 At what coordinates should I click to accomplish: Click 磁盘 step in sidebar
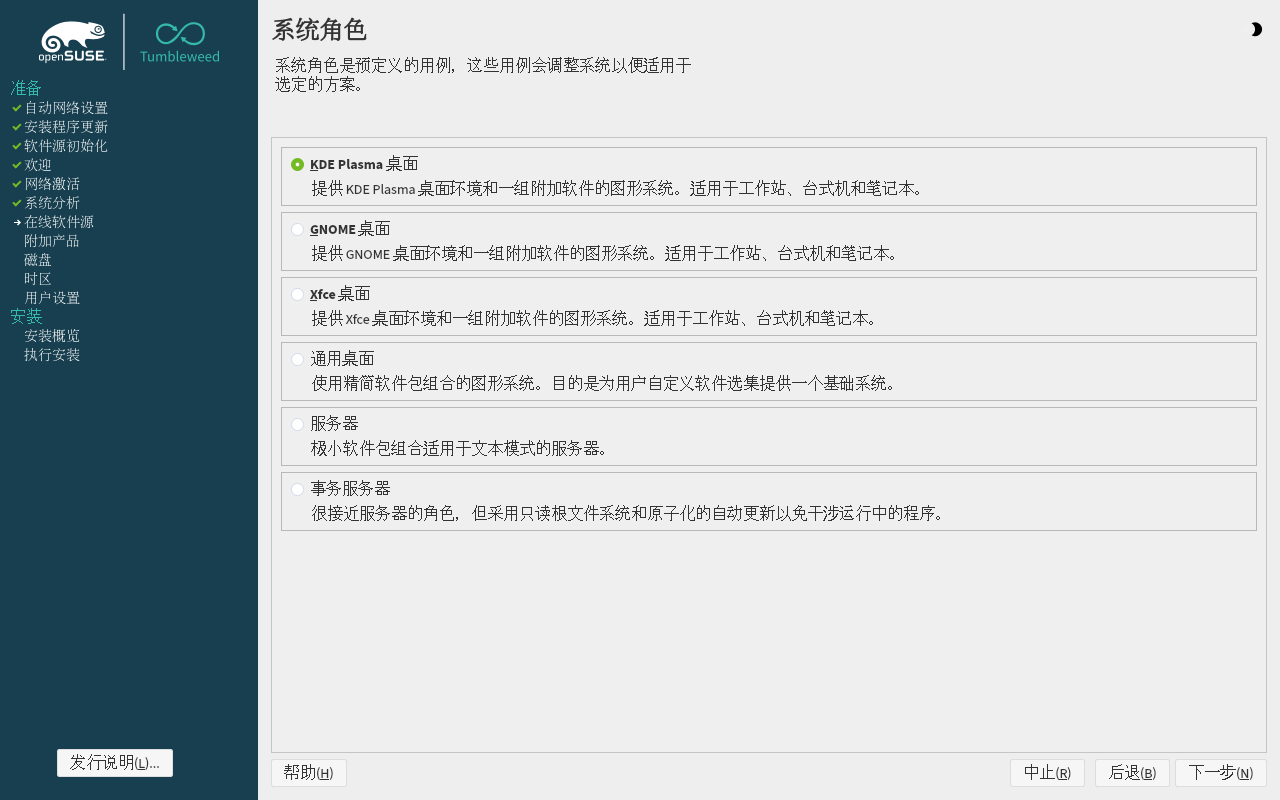[38, 260]
